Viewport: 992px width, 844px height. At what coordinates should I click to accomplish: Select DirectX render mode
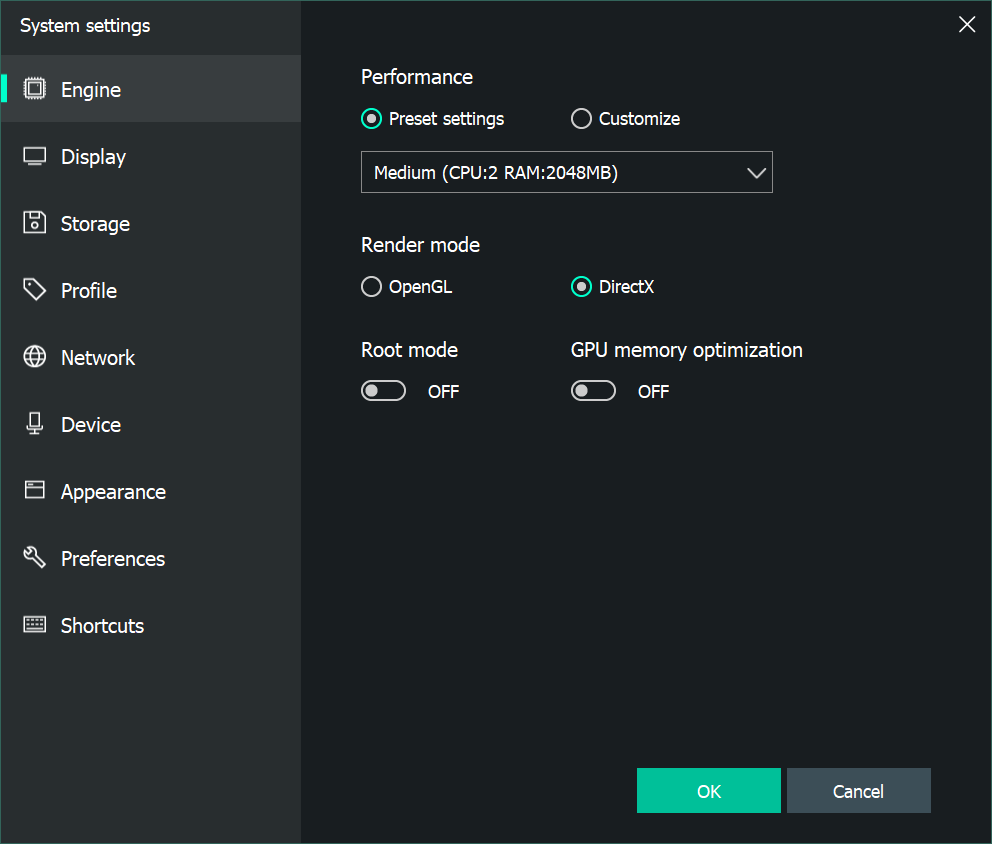581,287
